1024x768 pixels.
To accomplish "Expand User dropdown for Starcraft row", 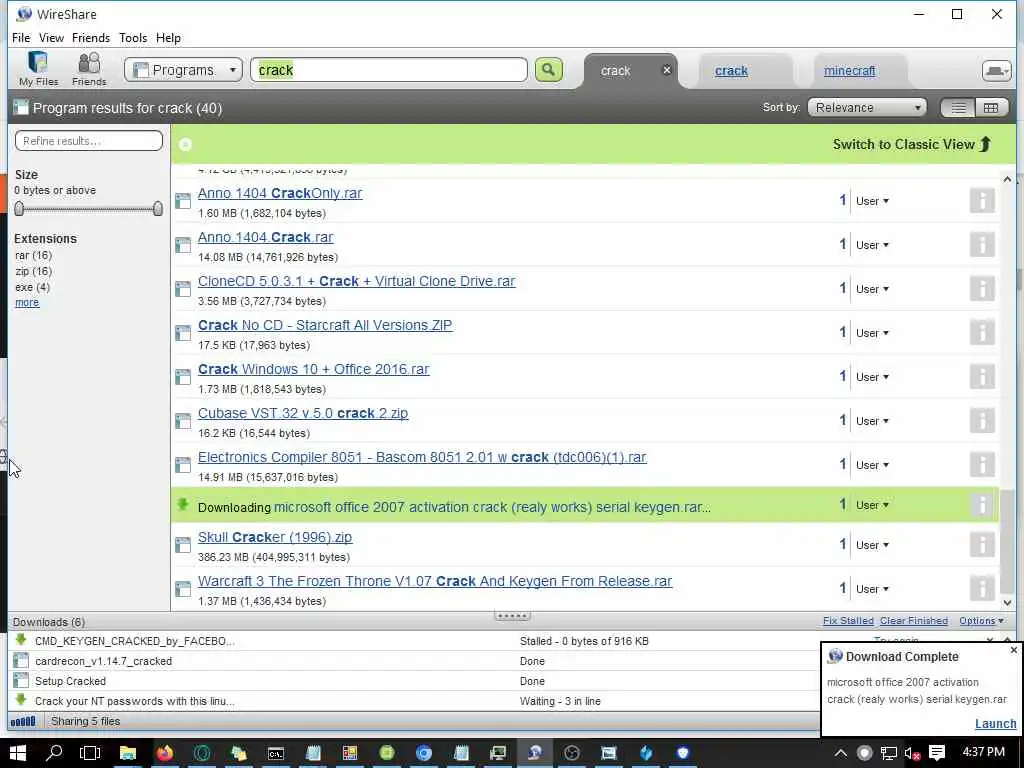I will tap(872, 333).
